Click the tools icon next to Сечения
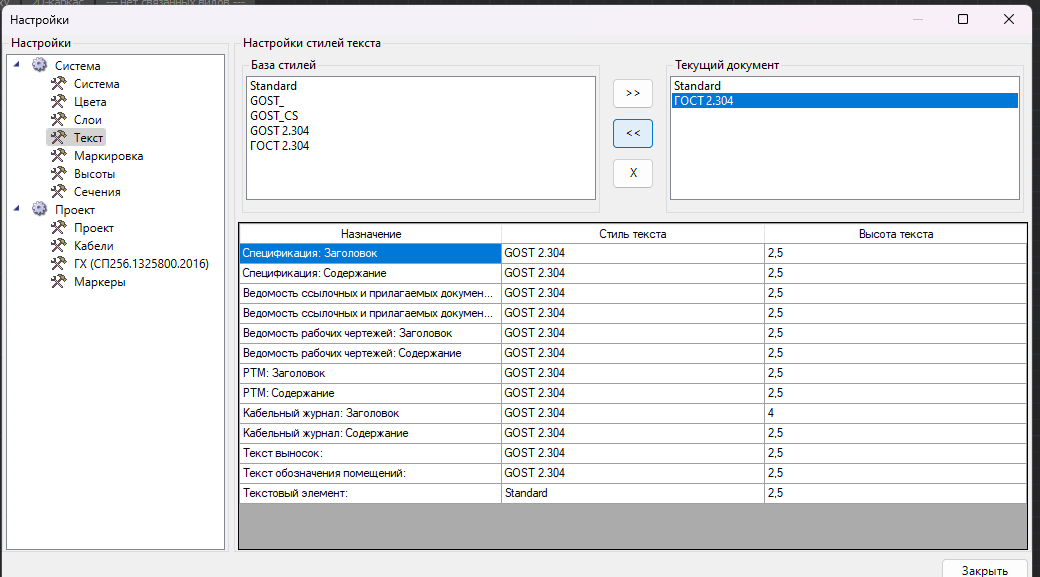The width and height of the screenshot is (1040, 577). point(58,192)
